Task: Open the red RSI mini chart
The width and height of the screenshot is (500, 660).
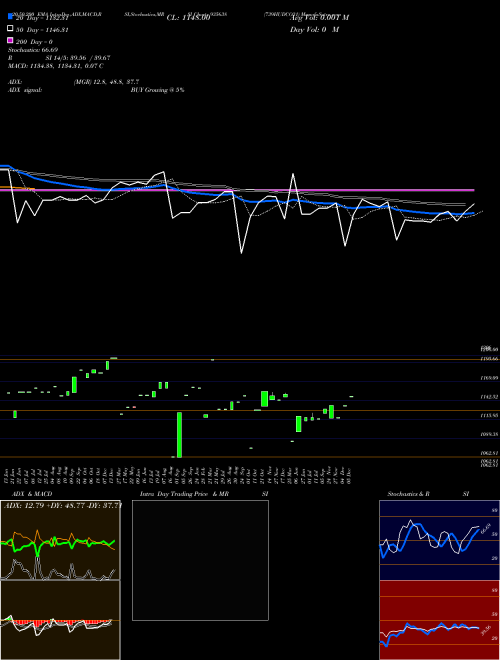Action: coord(439,620)
